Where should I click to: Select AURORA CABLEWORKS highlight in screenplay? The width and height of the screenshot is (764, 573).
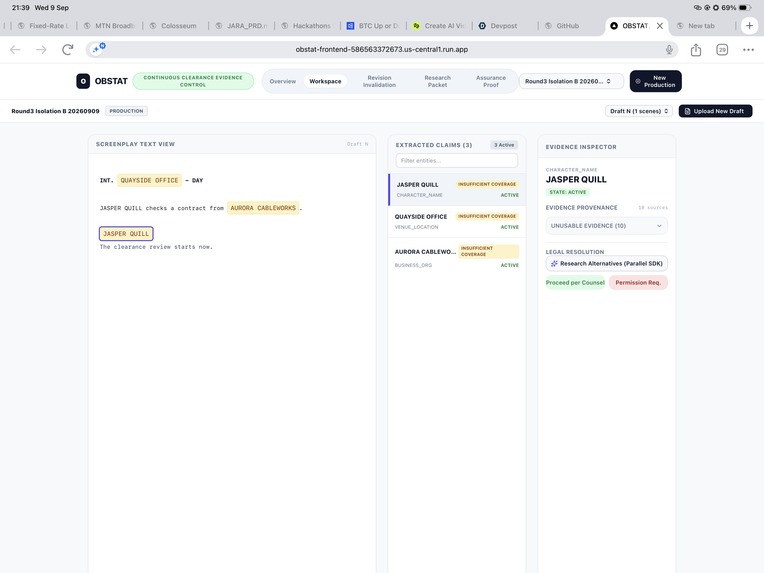point(263,208)
